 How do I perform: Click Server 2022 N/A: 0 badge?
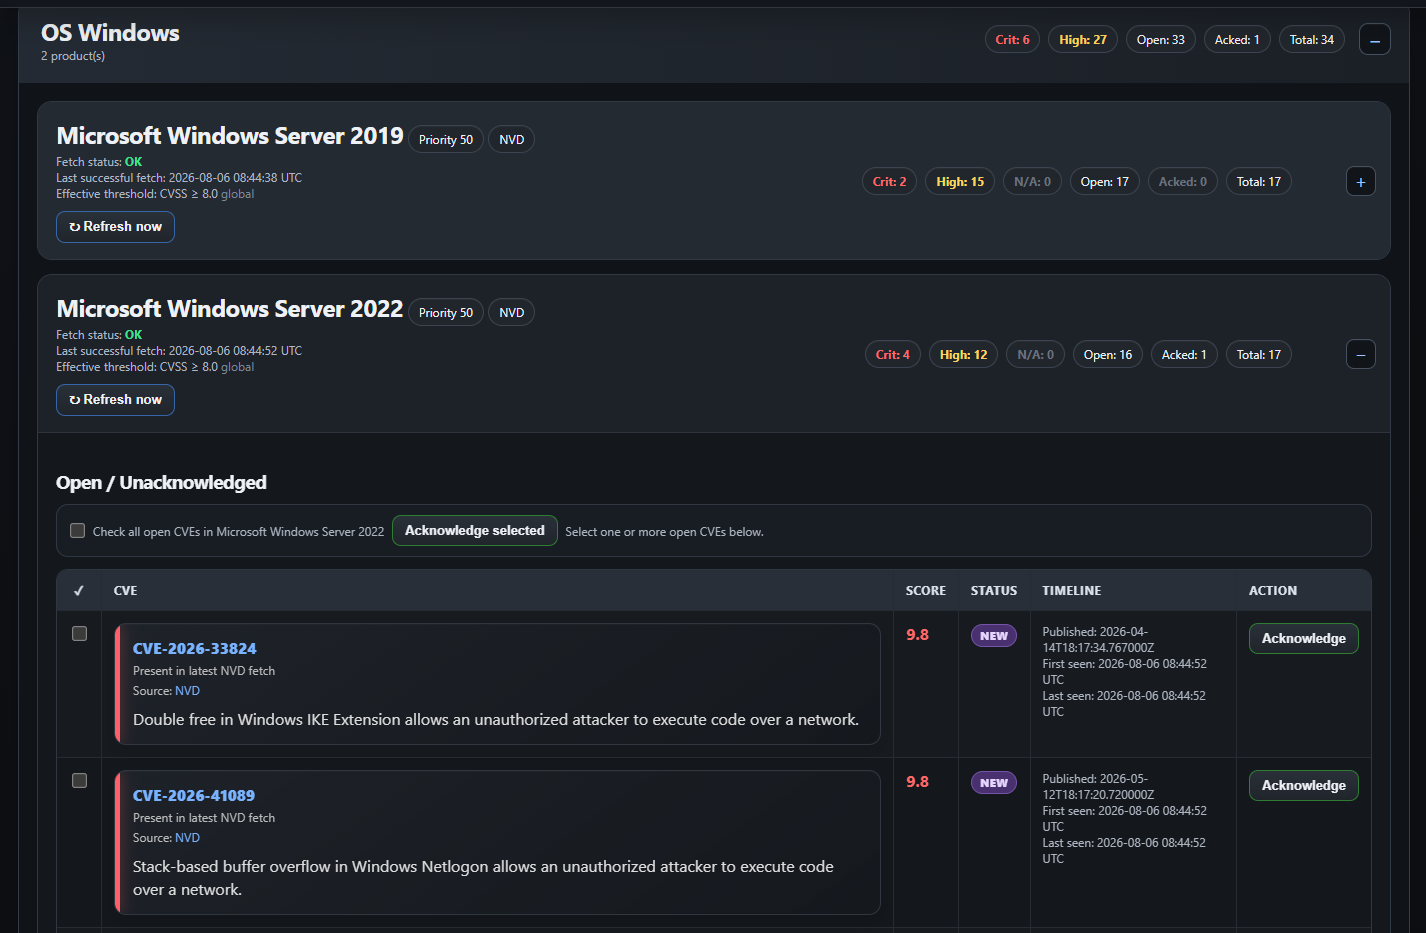tap(1035, 355)
